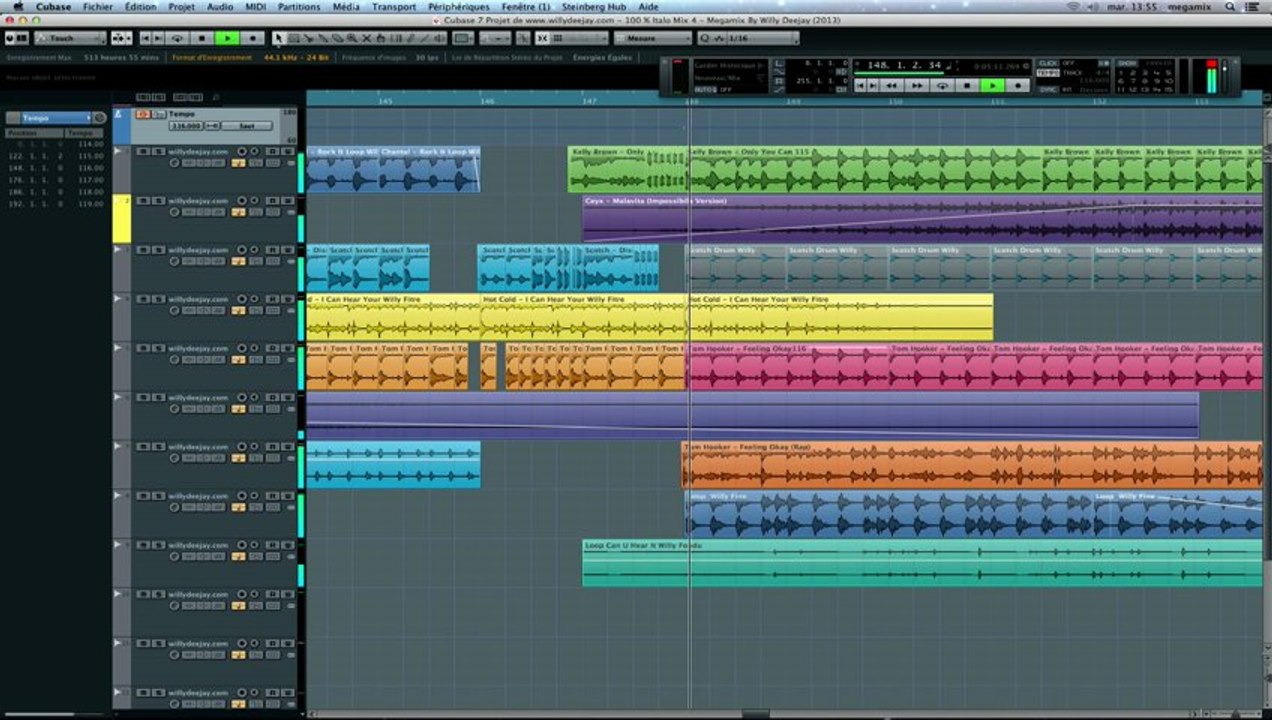Open the Steinberg Hub menu
The height and width of the screenshot is (720, 1272).
coord(594,6)
